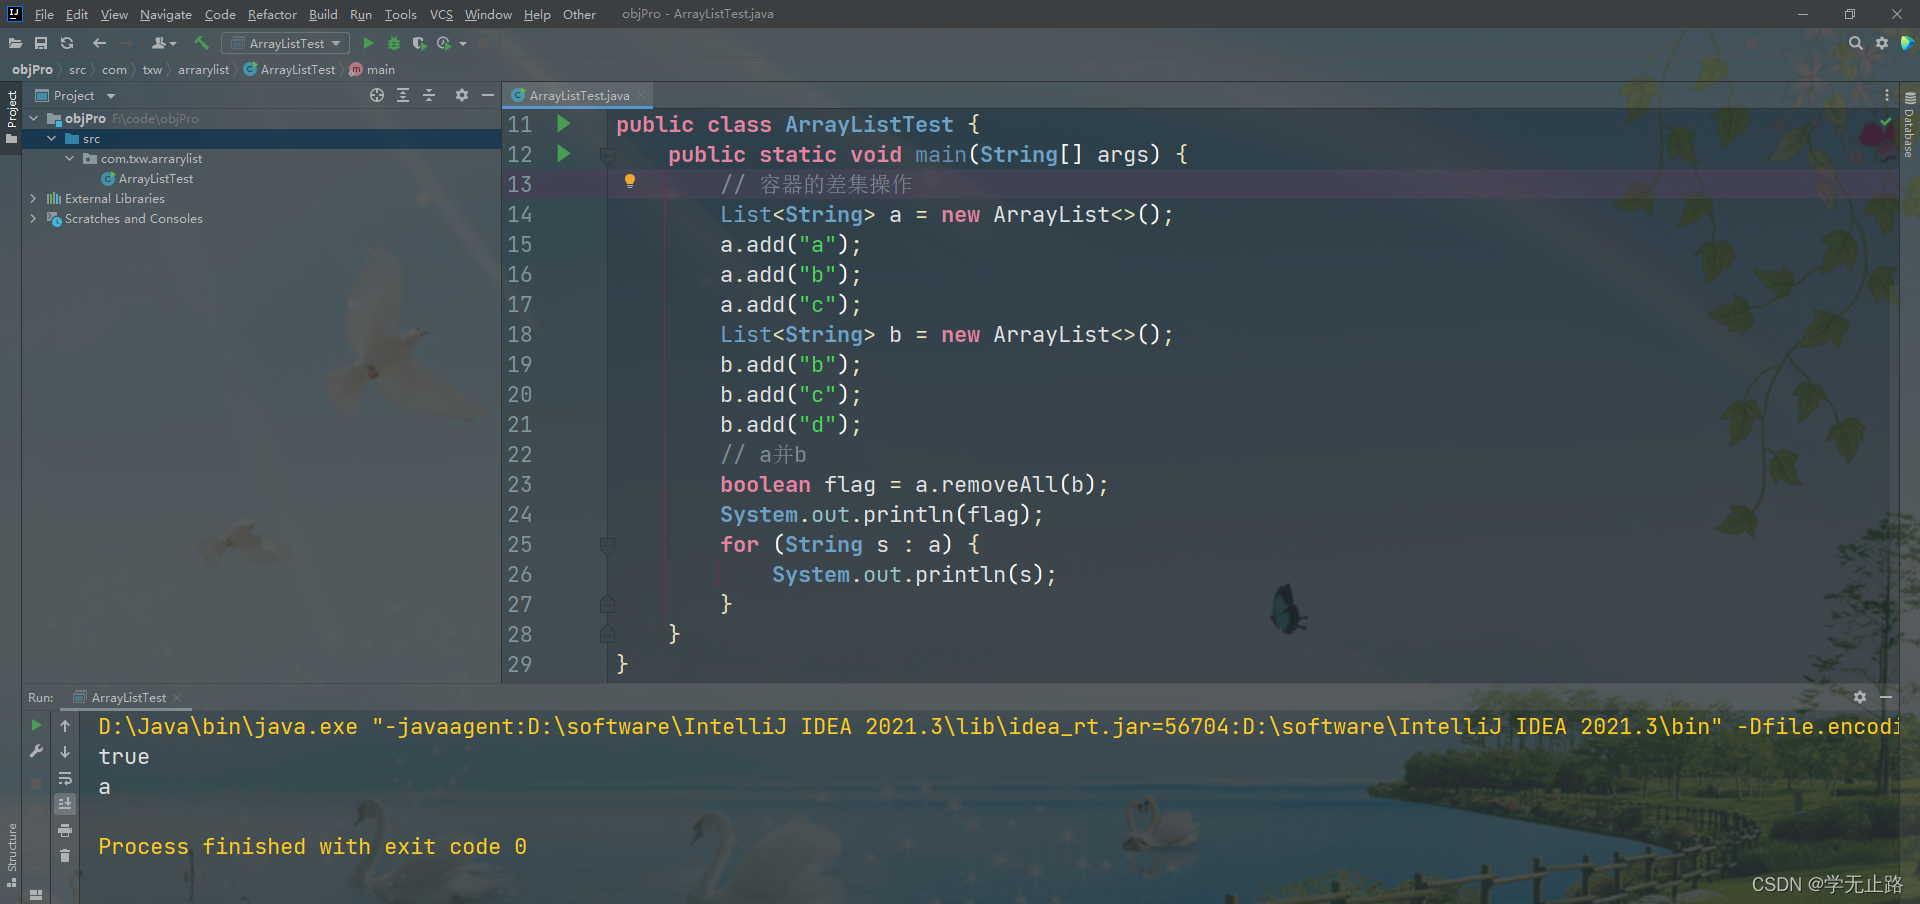Click the Reload from disk icon
The image size is (1920, 904).
(67, 43)
